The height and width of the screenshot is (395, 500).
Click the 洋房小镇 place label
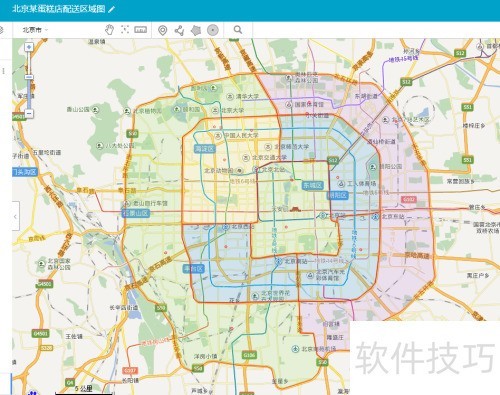[x=205, y=356]
